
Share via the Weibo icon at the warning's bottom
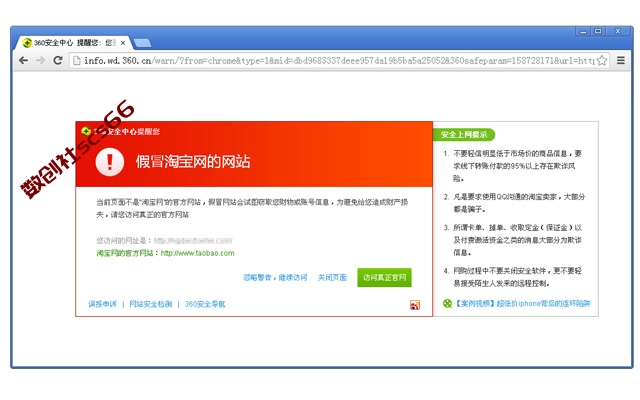(x=415, y=305)
